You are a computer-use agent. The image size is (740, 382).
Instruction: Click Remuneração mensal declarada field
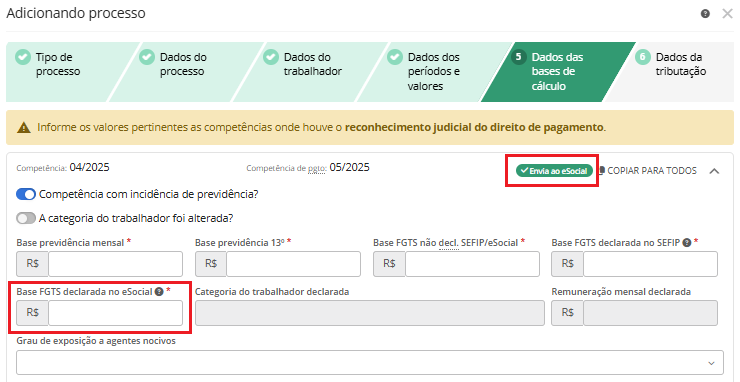pos(650,313)
